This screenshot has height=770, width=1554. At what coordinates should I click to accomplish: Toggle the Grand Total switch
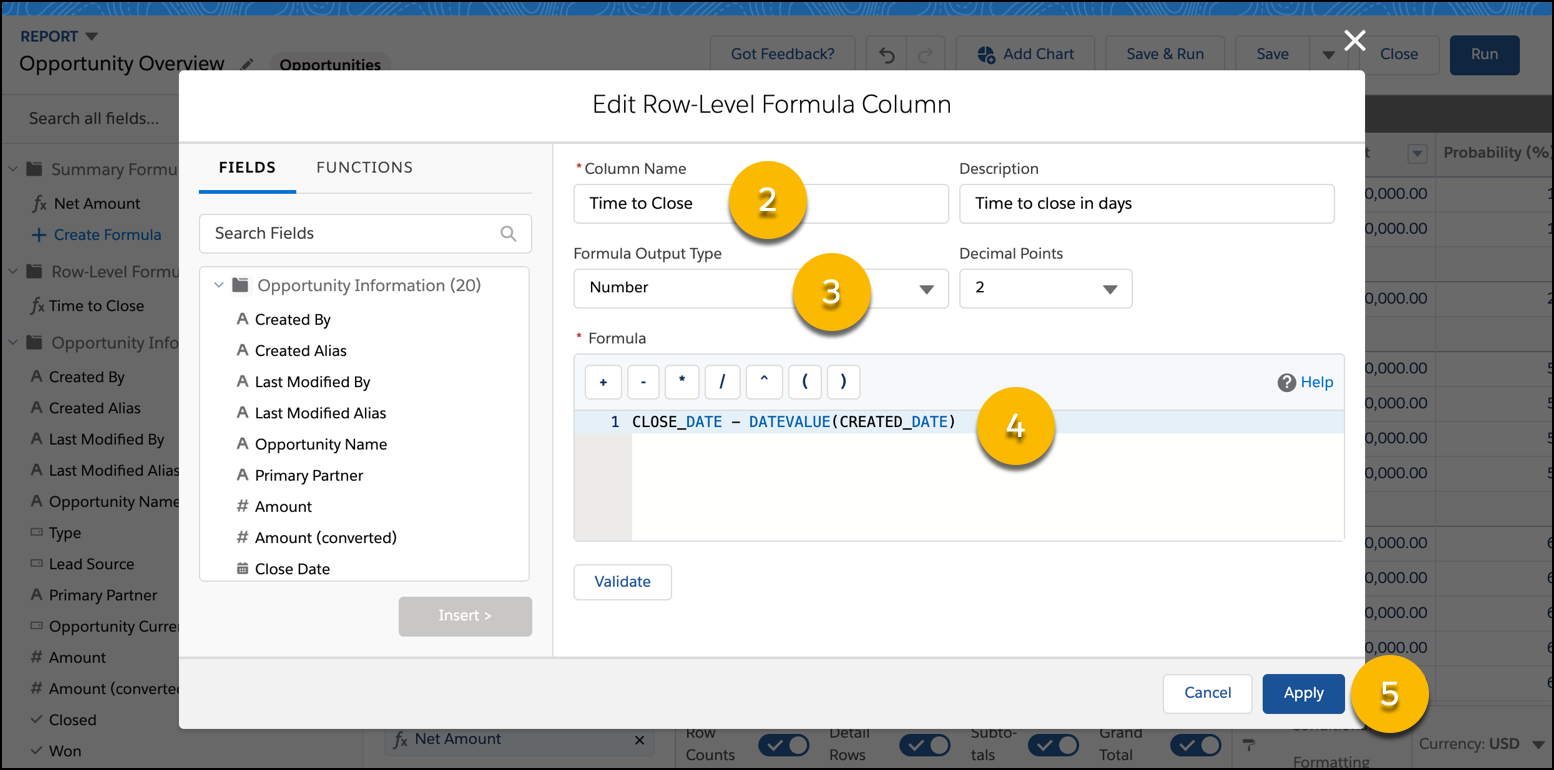1196,746
